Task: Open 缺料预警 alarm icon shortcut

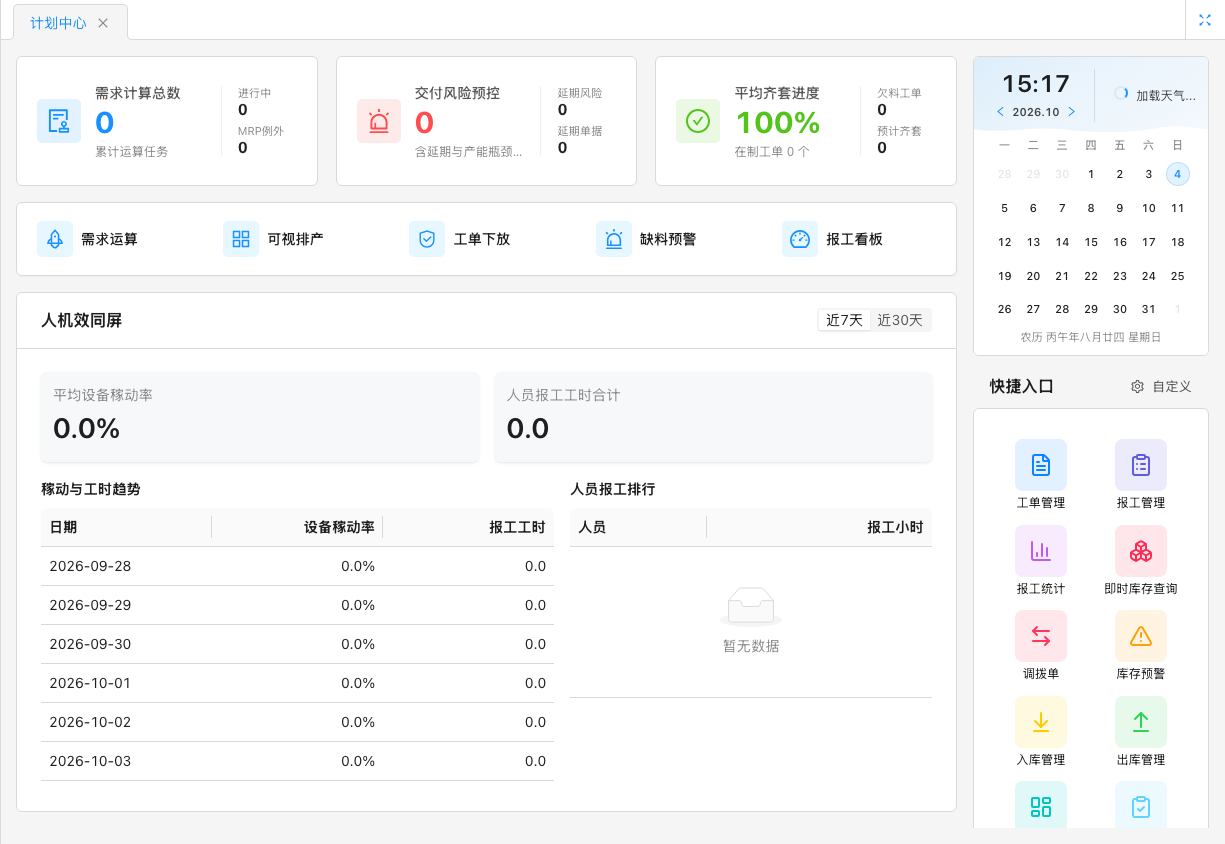Action: click(613, 239)
